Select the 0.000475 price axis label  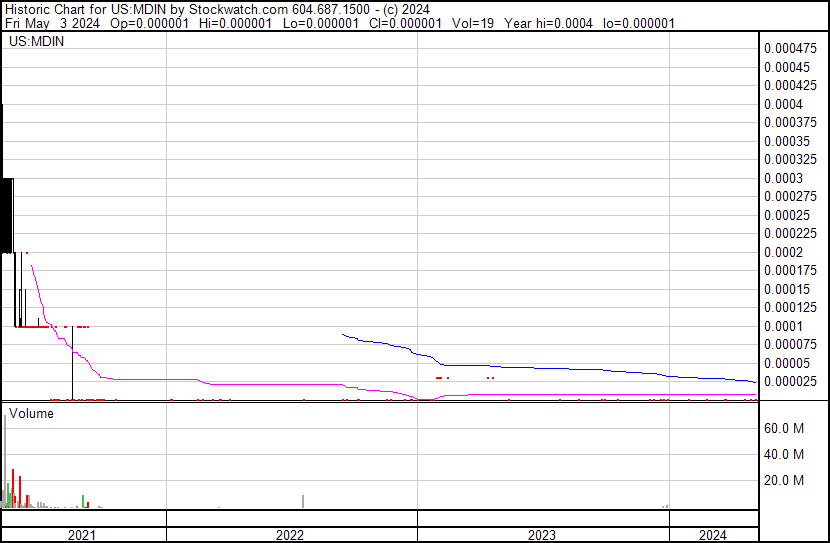pos(790,49)
